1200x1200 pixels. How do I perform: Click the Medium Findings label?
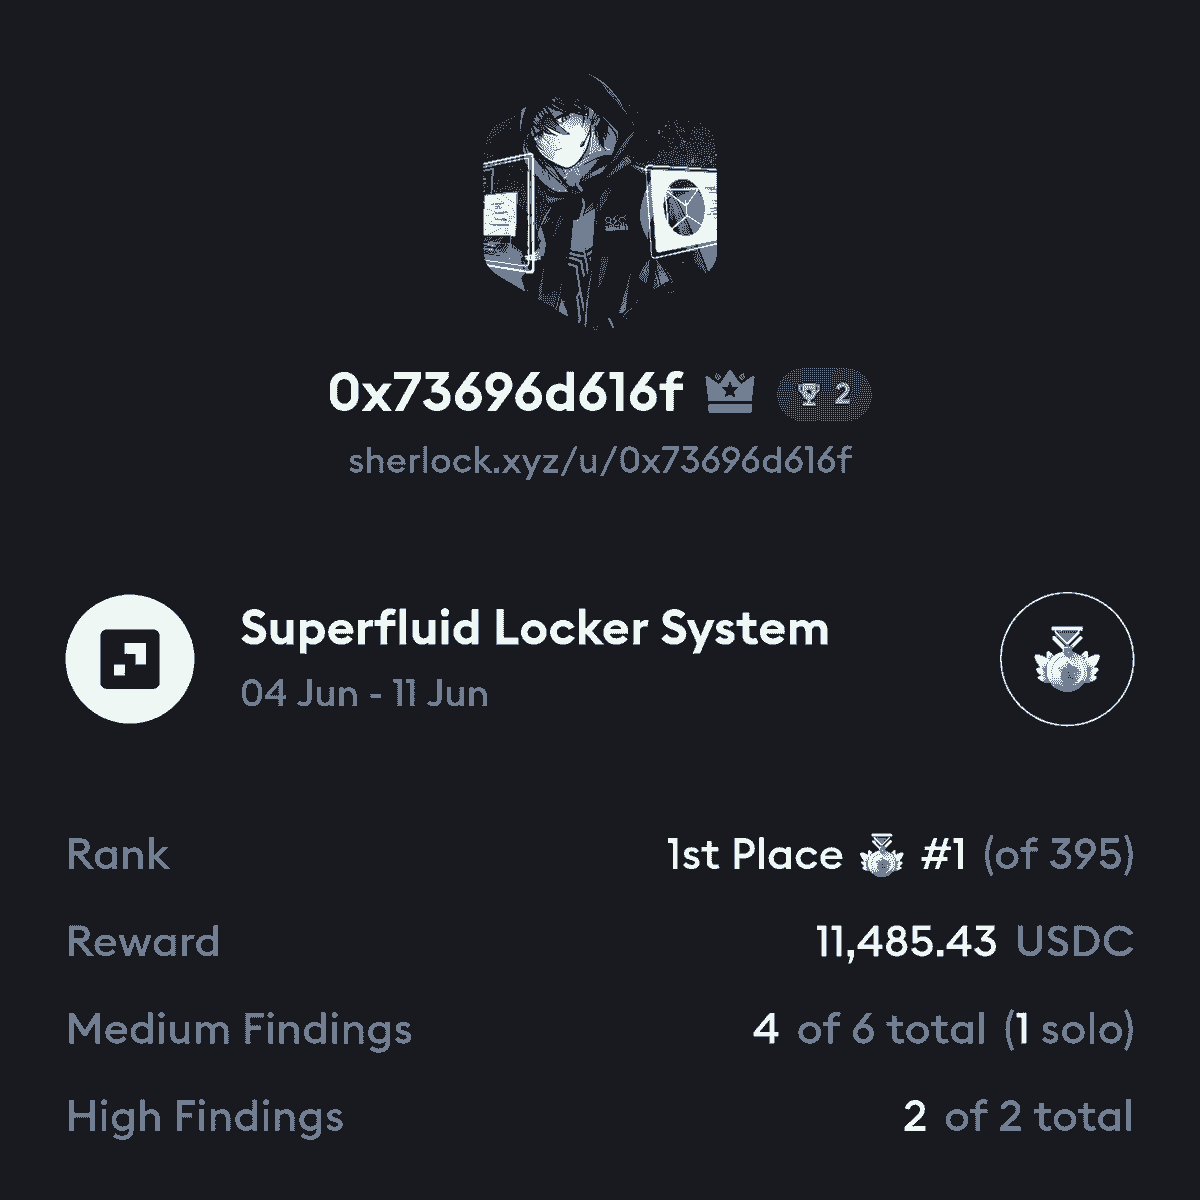point(239,1030)
